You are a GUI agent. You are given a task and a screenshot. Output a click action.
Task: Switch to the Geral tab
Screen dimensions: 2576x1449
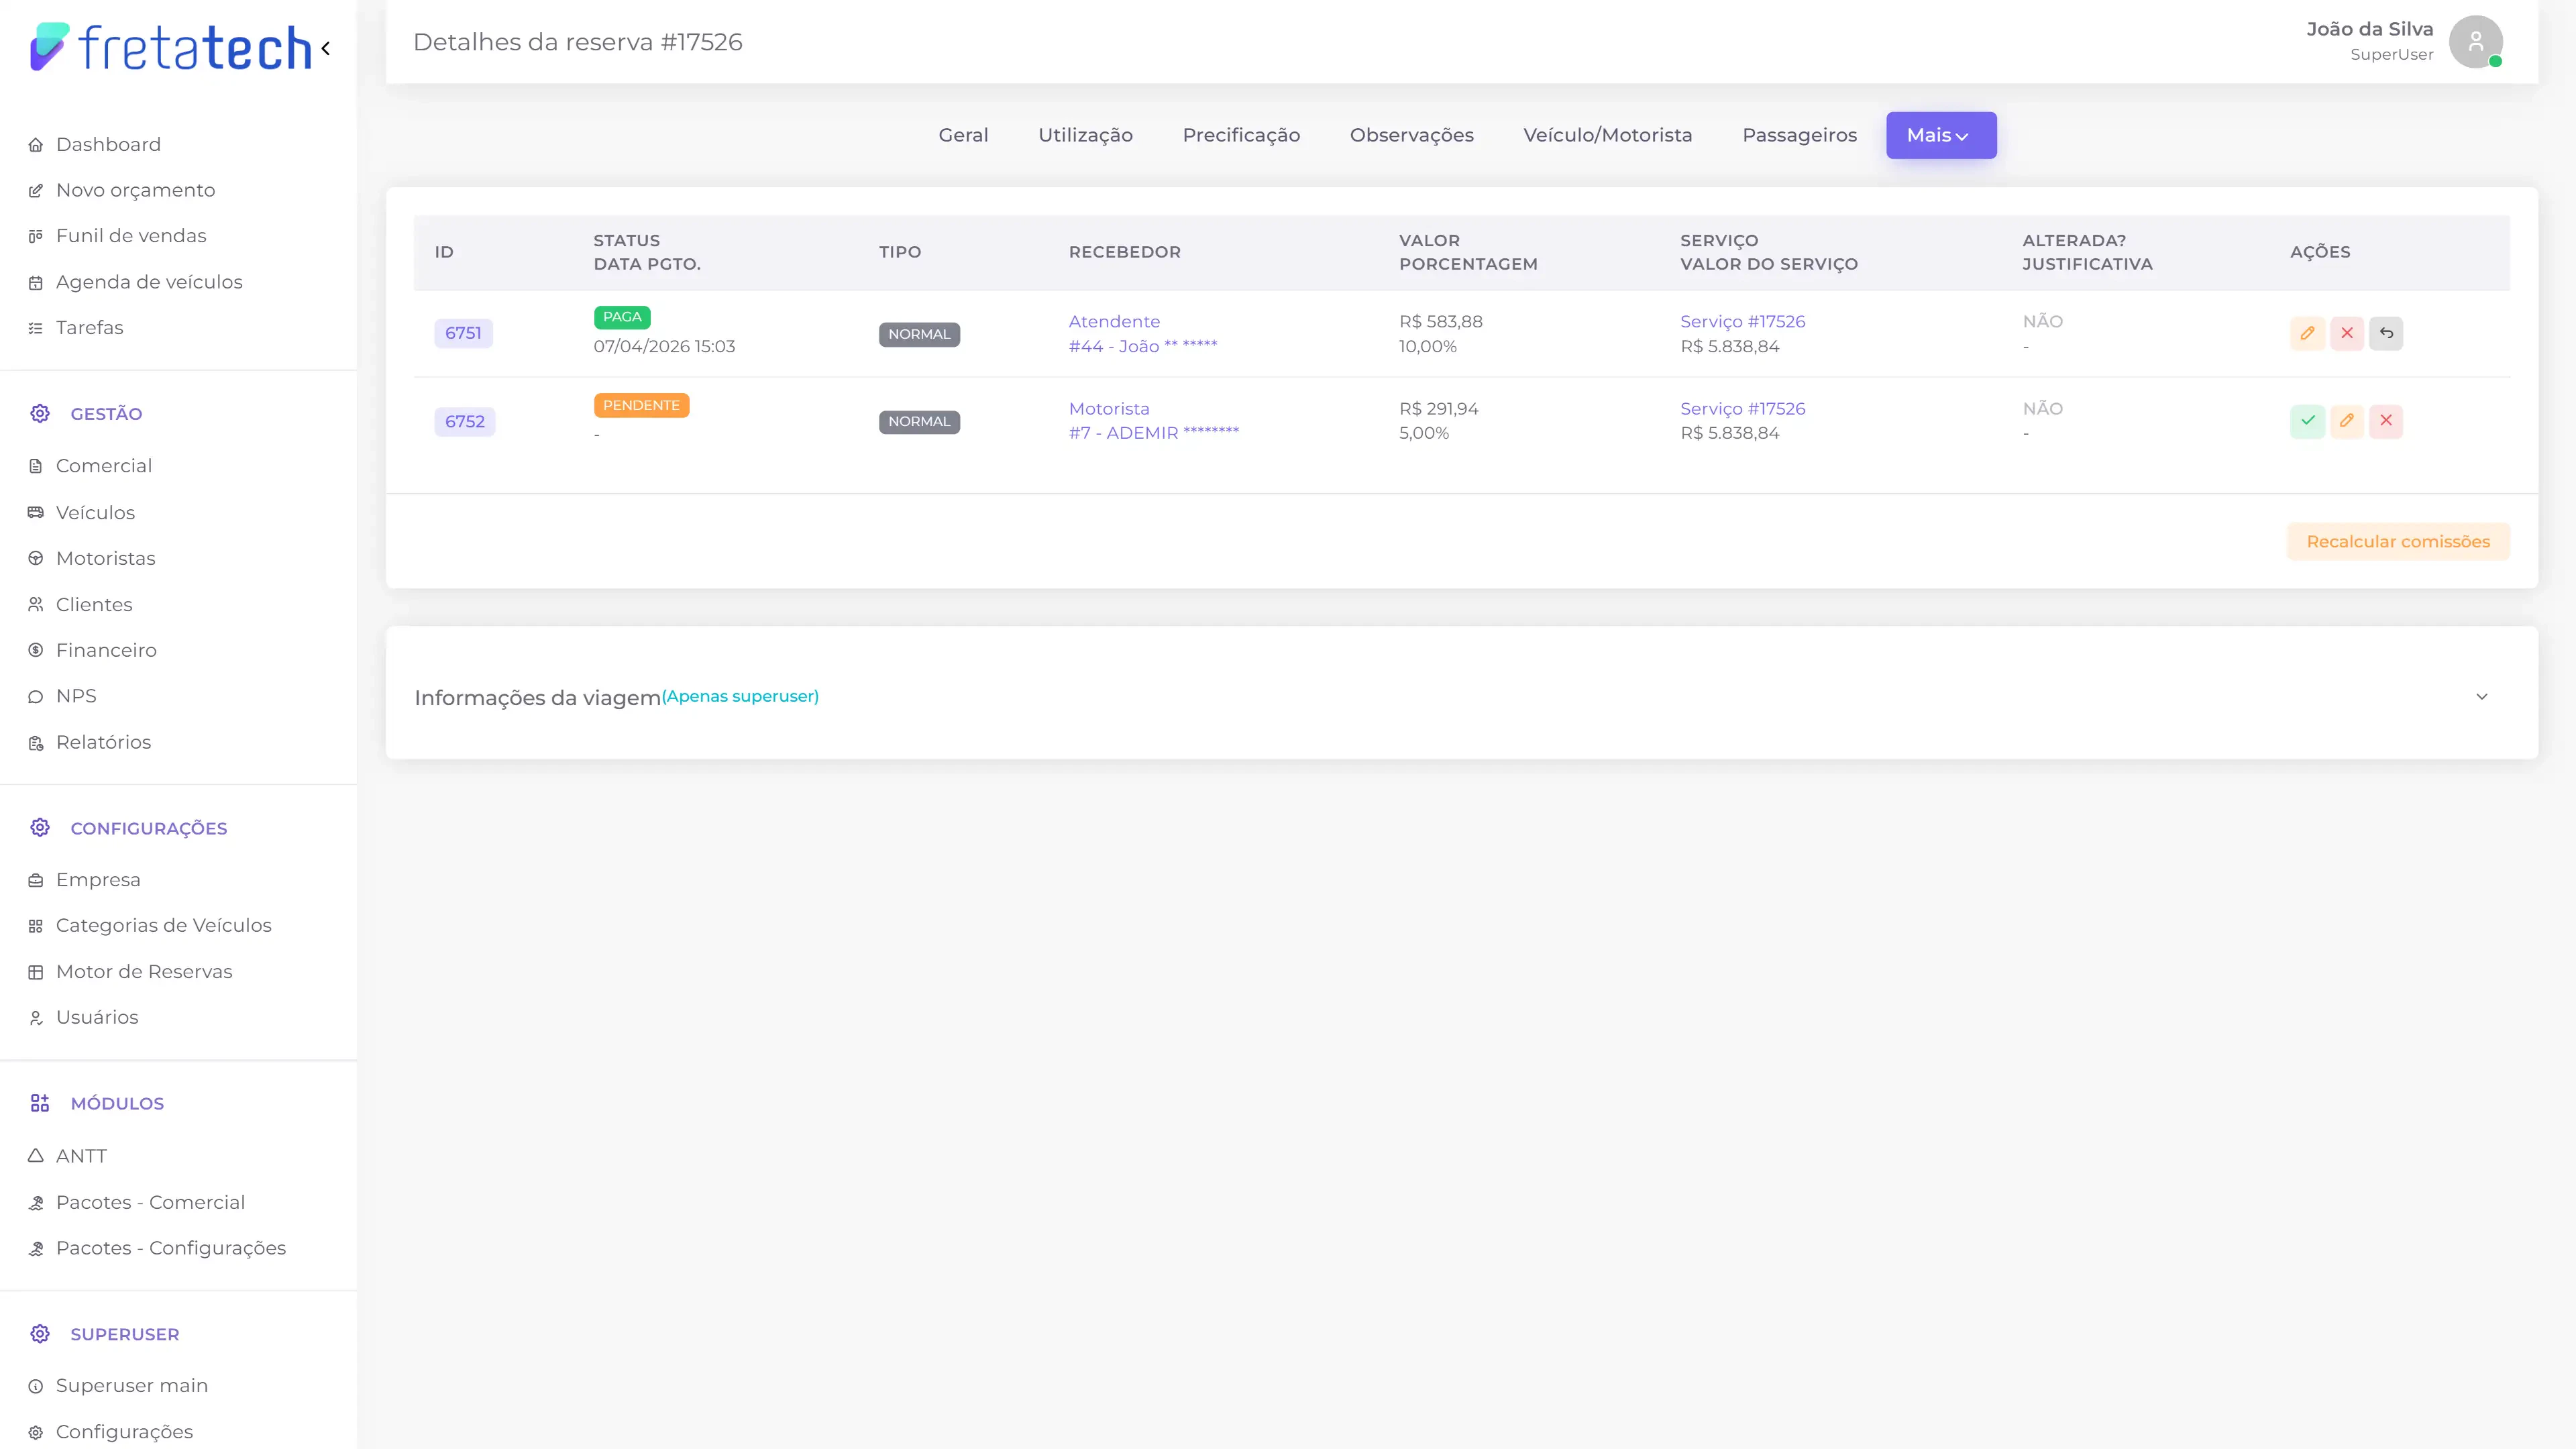tap(963, 135)
